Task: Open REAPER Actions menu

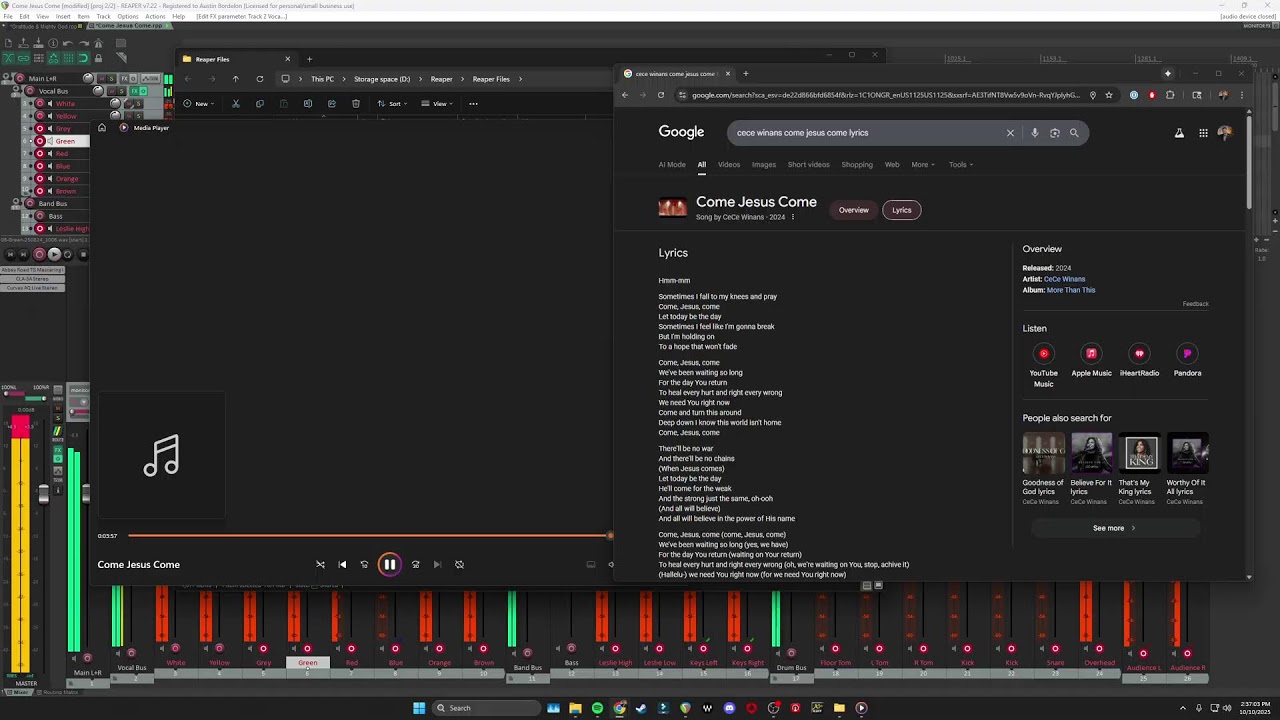Action: click(155, 16)
